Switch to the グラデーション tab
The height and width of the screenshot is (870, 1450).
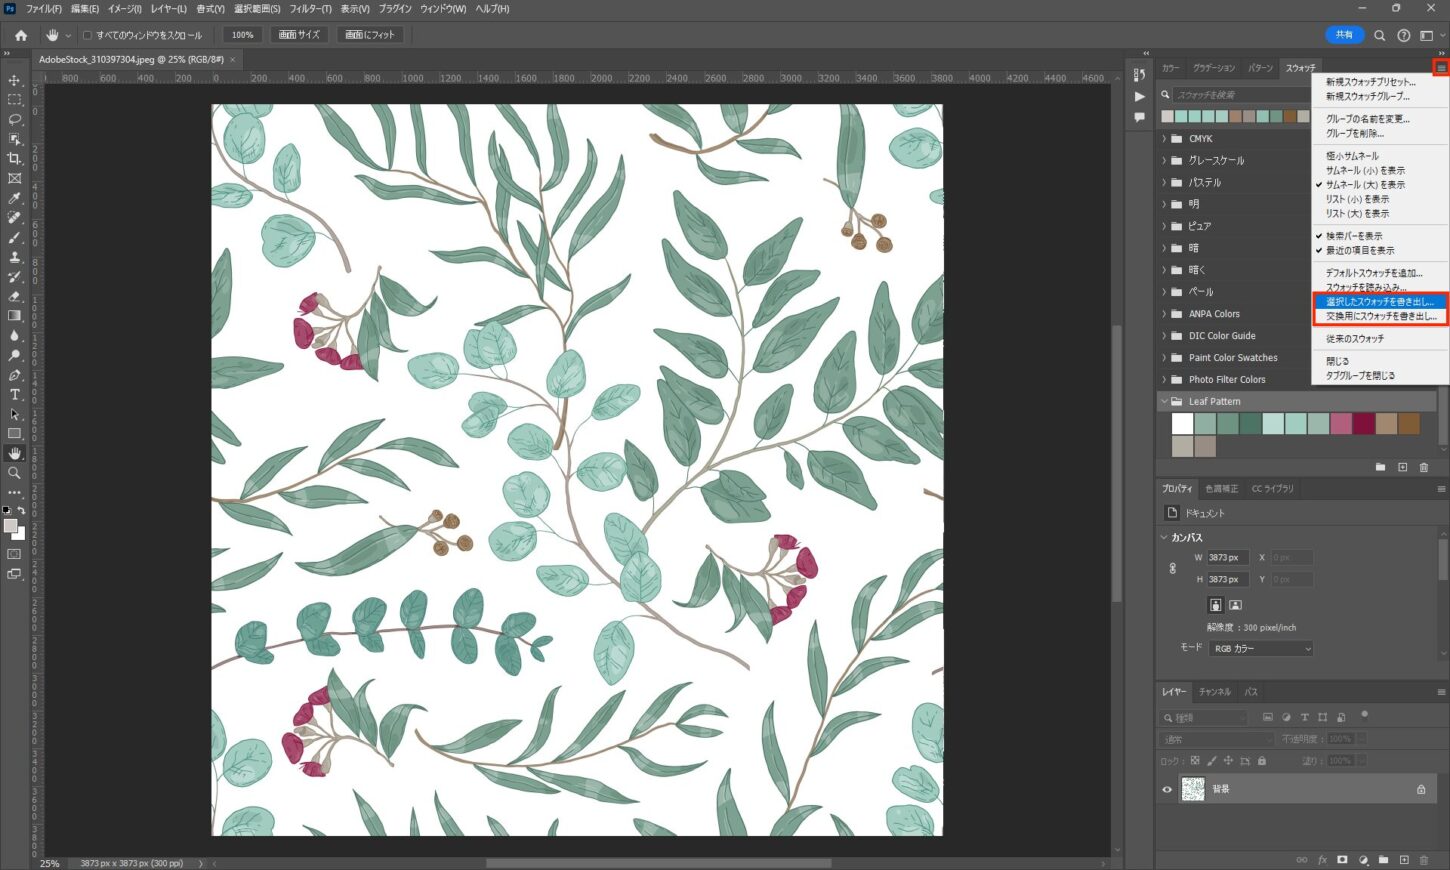click(x=1214, y=68)
